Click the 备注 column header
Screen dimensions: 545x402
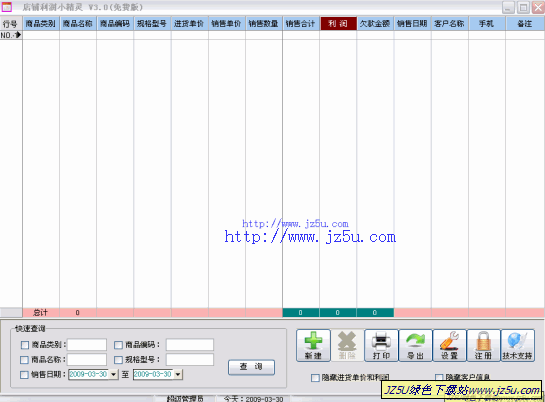[525, 24]
